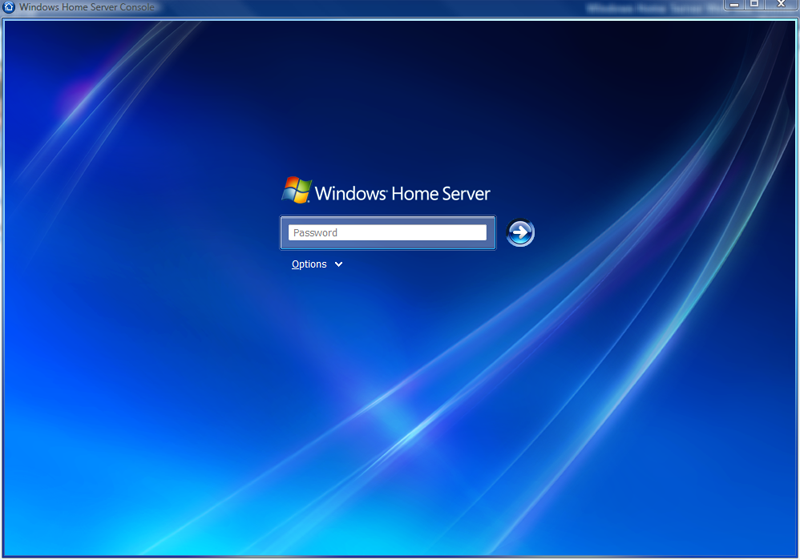Minimize the Windows Home Server Console window
Viewport: 800px width, 560px height.
click(x=734, y=4)
